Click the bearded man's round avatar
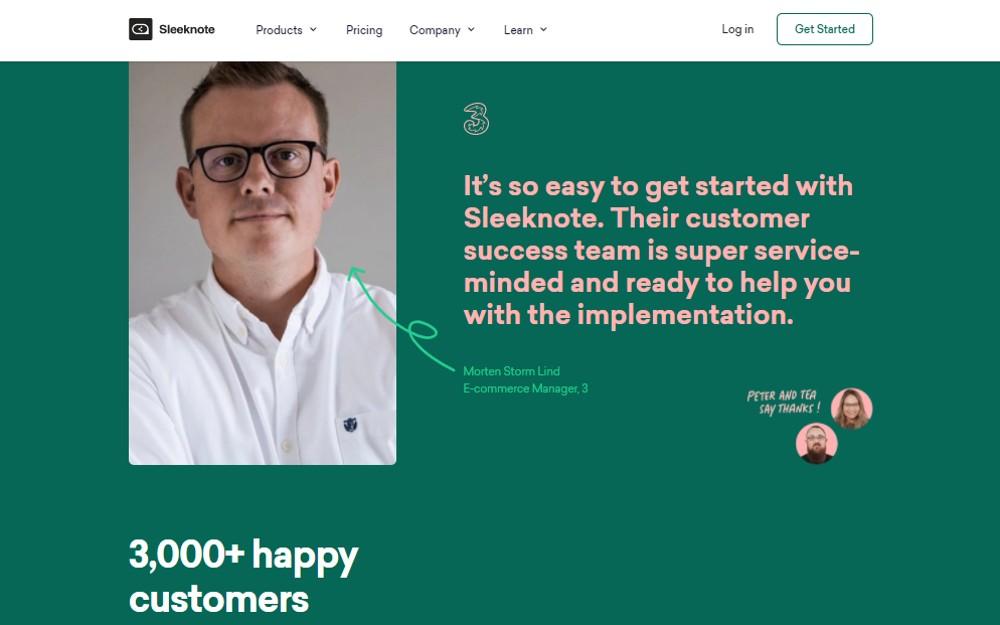This screenshot has height=625, width=1000. tap(816, 443)
